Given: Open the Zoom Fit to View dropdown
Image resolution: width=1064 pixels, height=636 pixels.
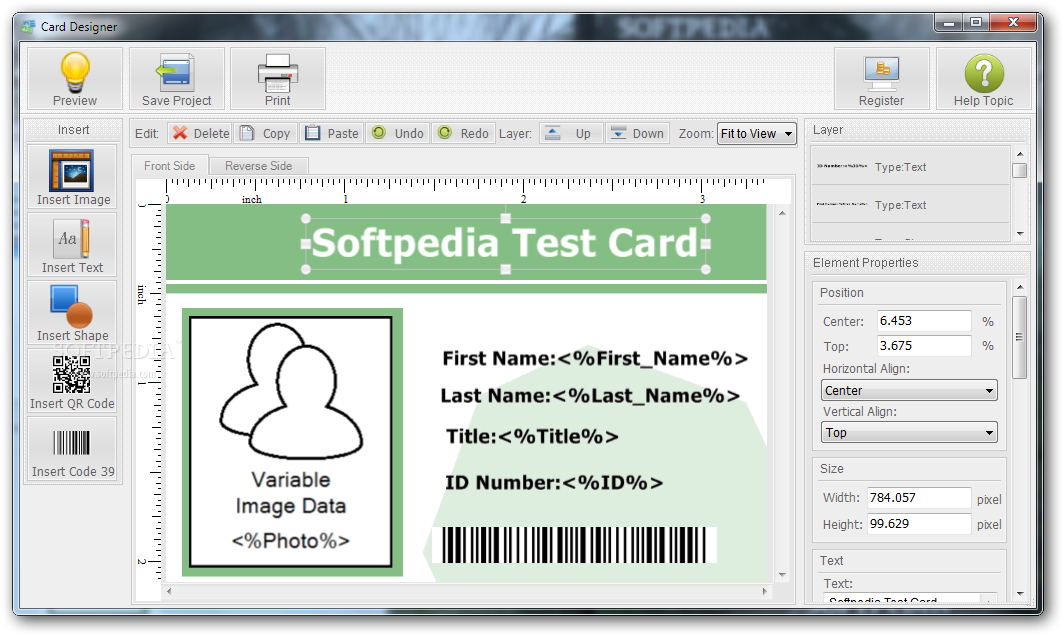Looking at the screenshot, I should click(x=757, y=134).
